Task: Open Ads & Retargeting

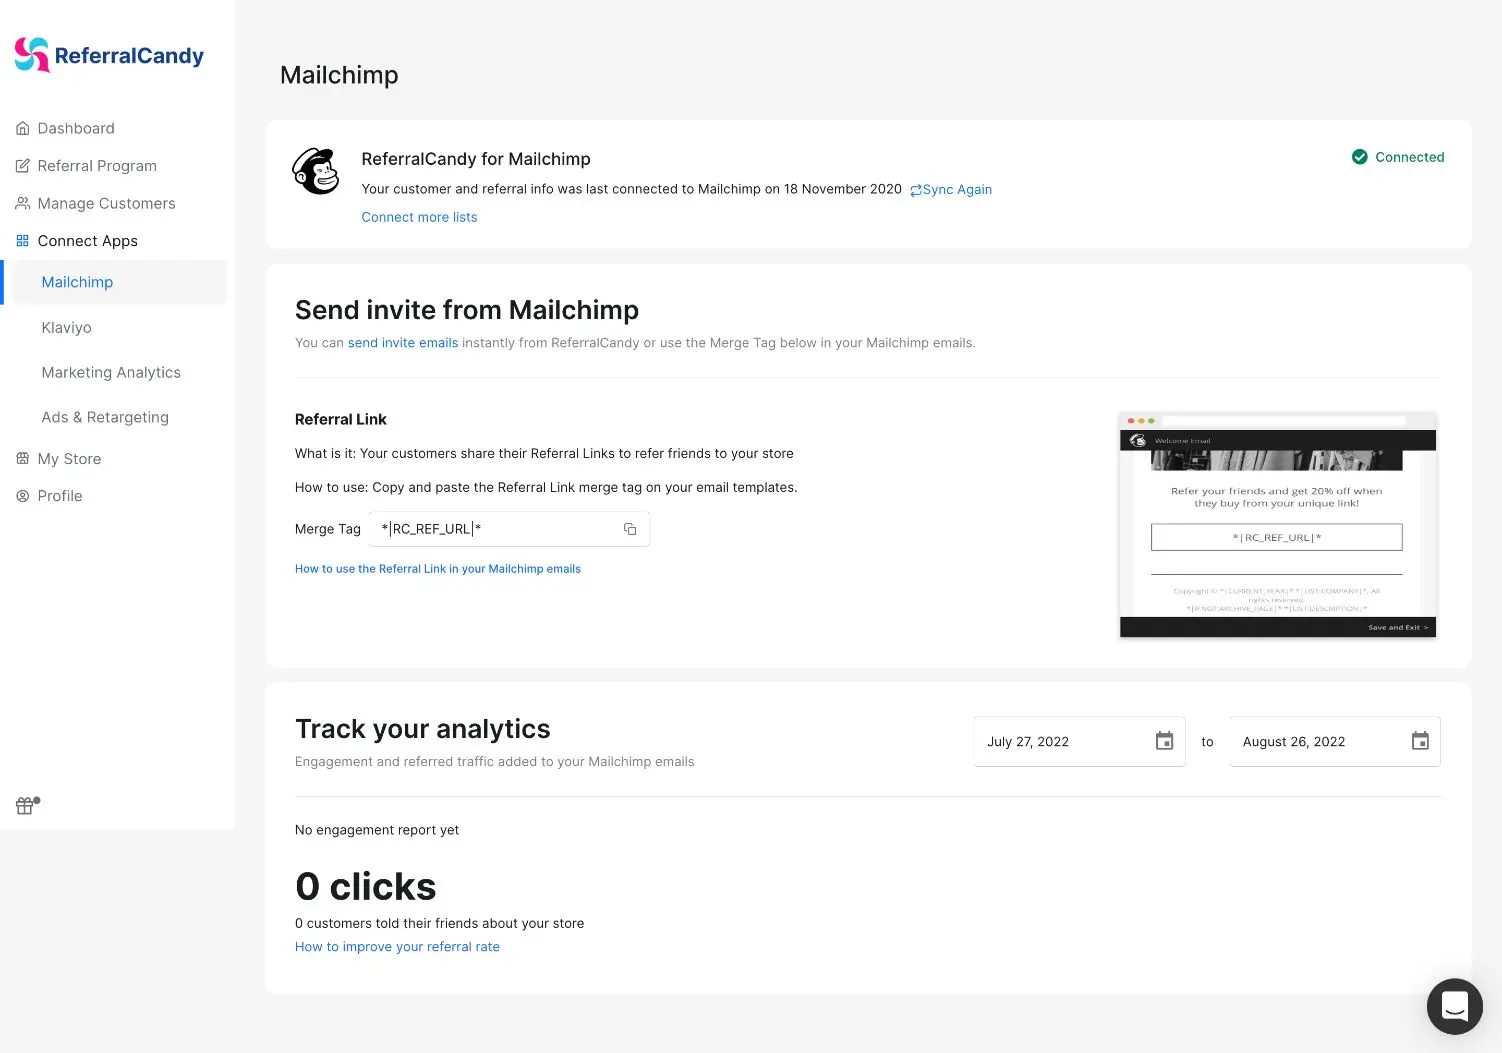Action: pyautogui.click(x=105, y=417)
